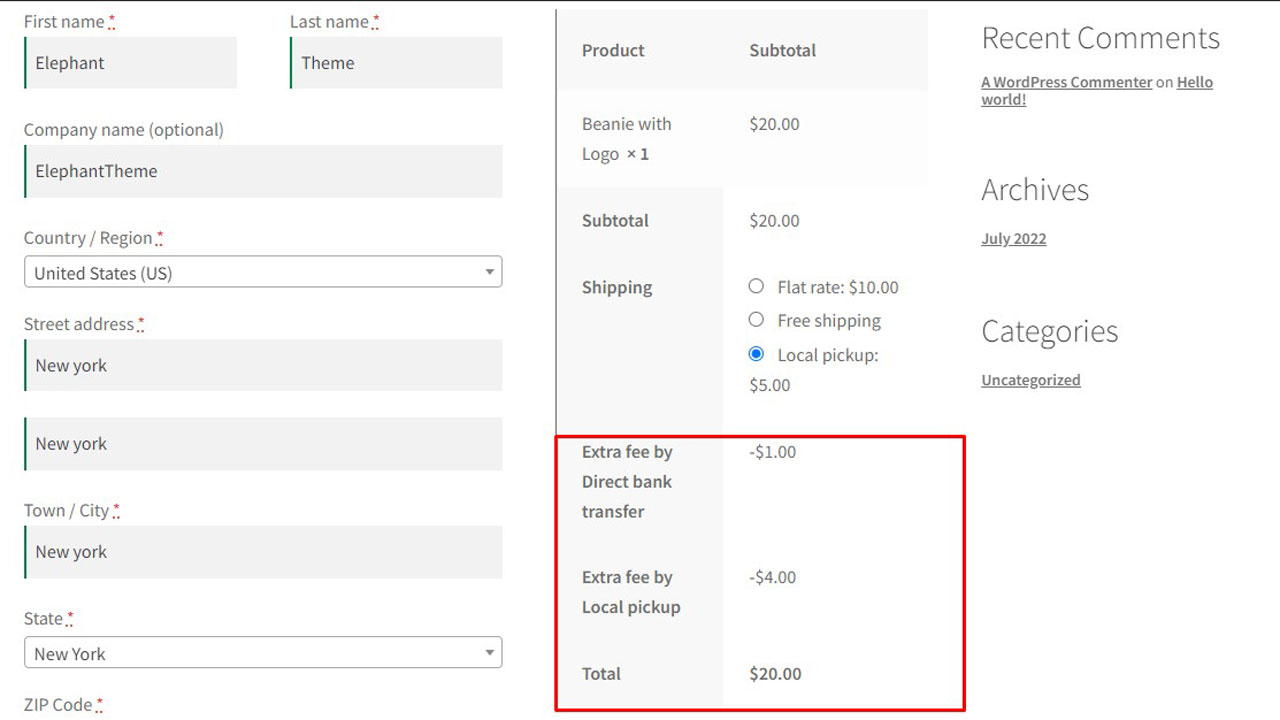This screenshot has width=1280, height=720.
Task: Click the Recent Comments heading
Action: tap(1100, 38)
